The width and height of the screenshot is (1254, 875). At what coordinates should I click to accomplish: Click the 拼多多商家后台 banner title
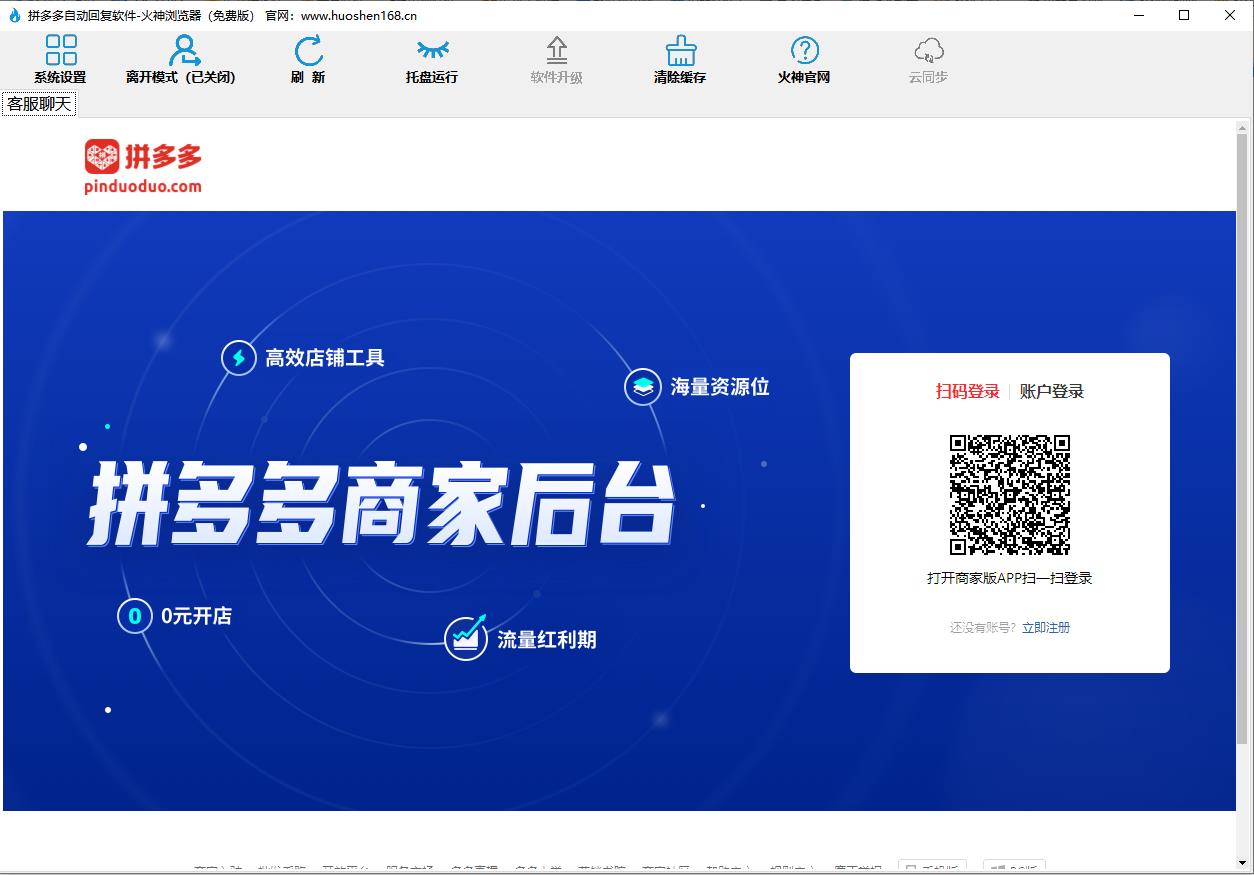point(381,505)
